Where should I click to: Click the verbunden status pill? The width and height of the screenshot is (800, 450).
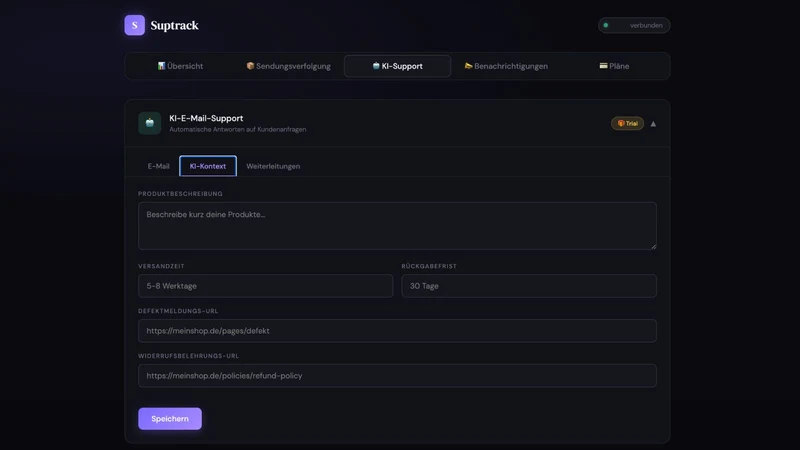[634, 25]
